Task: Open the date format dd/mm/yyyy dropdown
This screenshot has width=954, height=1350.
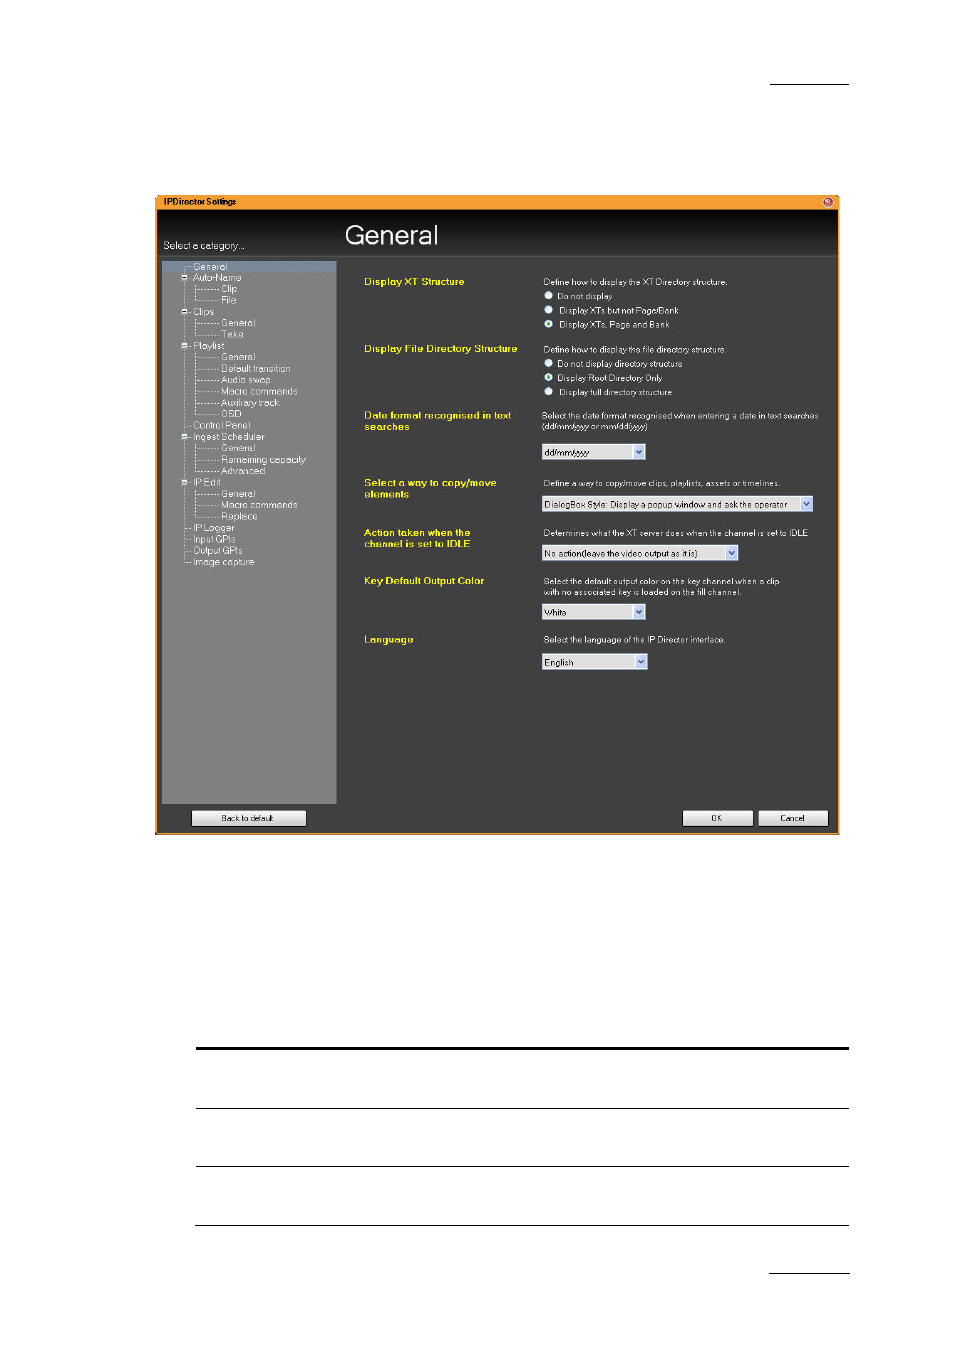Action: (594, 452)
